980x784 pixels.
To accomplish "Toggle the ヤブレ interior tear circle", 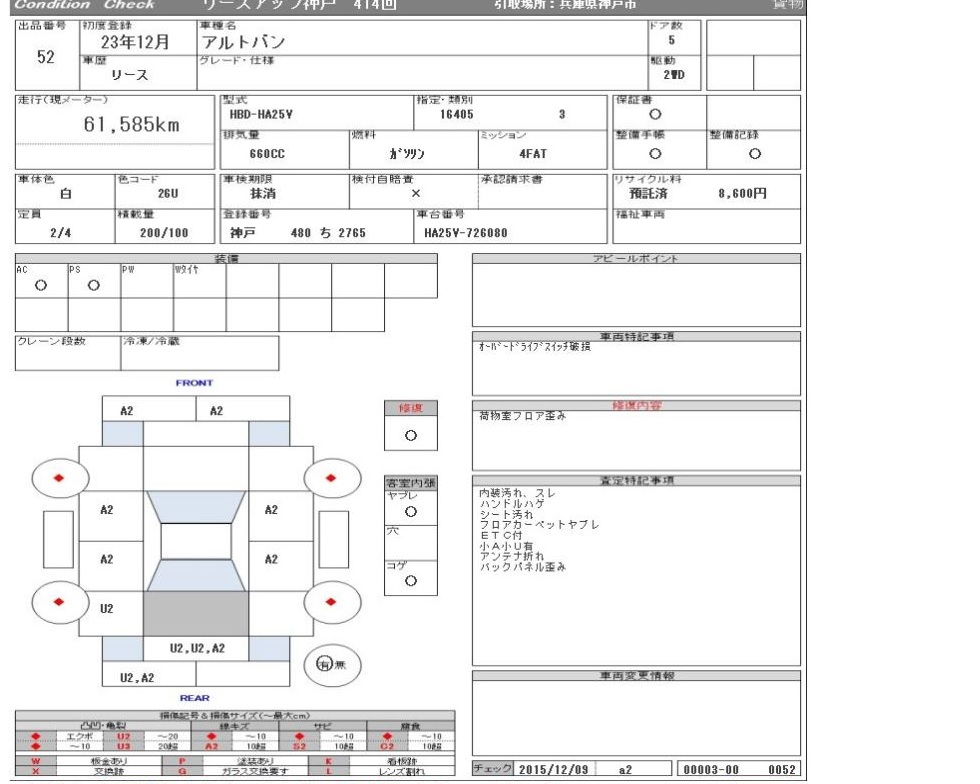I will coord(410,511).
